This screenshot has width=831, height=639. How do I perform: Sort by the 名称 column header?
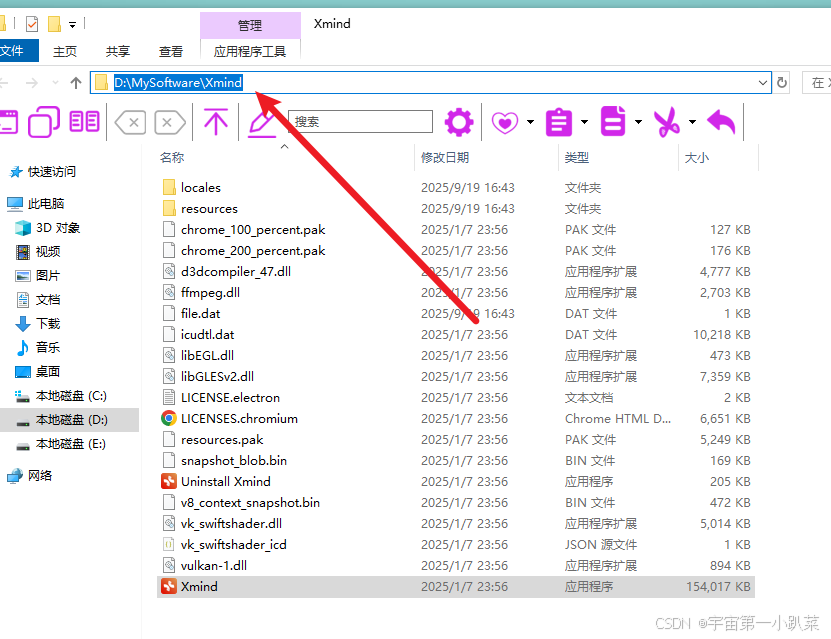(172, 157)
